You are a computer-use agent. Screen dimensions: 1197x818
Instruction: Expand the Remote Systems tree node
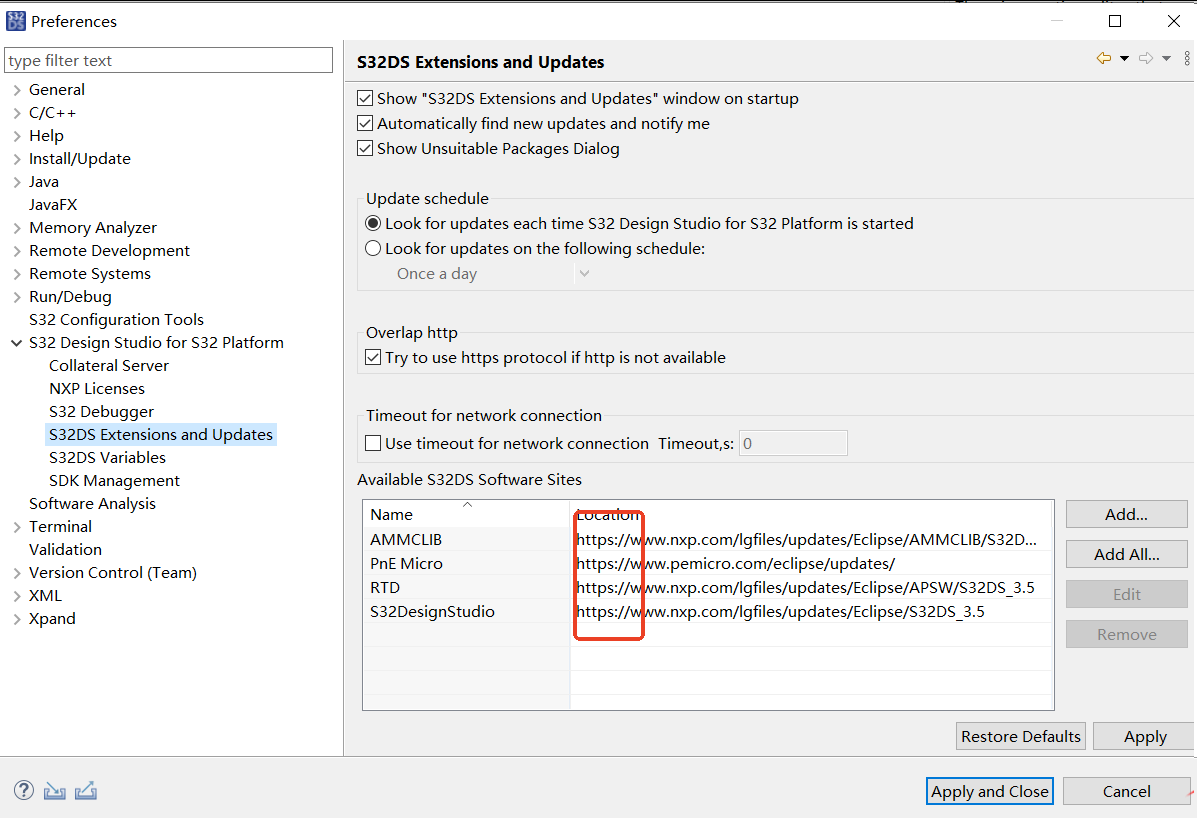point(17,274)
